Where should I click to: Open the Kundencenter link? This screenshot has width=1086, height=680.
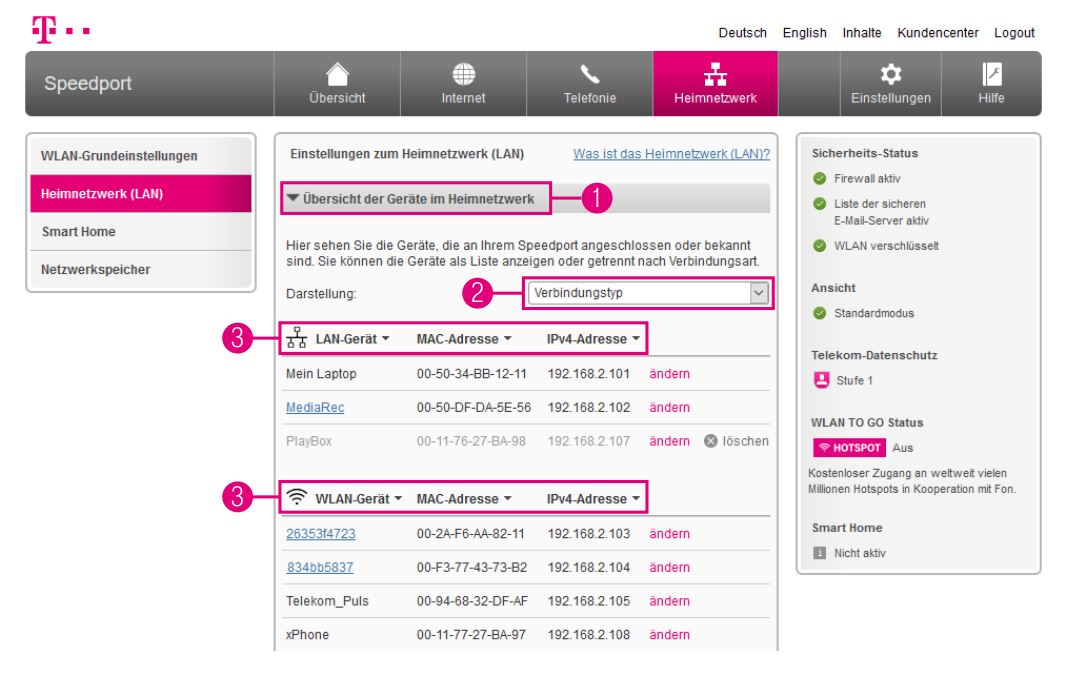coord(938,33)
